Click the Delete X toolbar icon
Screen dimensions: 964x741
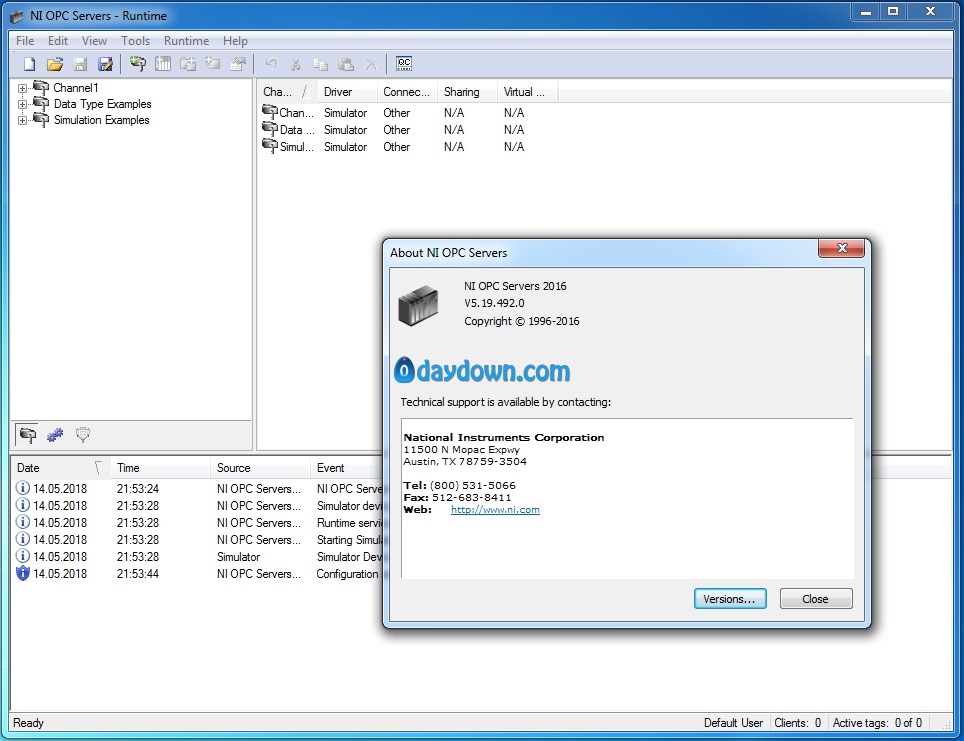(370, 64)
